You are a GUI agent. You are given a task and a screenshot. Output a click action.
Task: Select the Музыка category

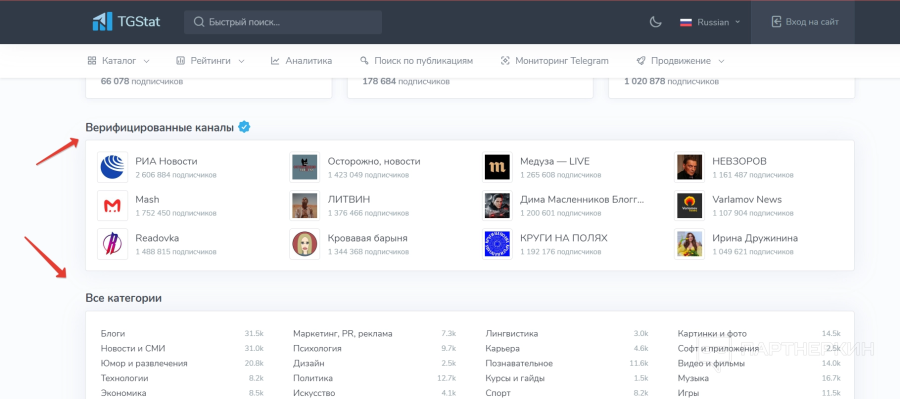point(693,378)
